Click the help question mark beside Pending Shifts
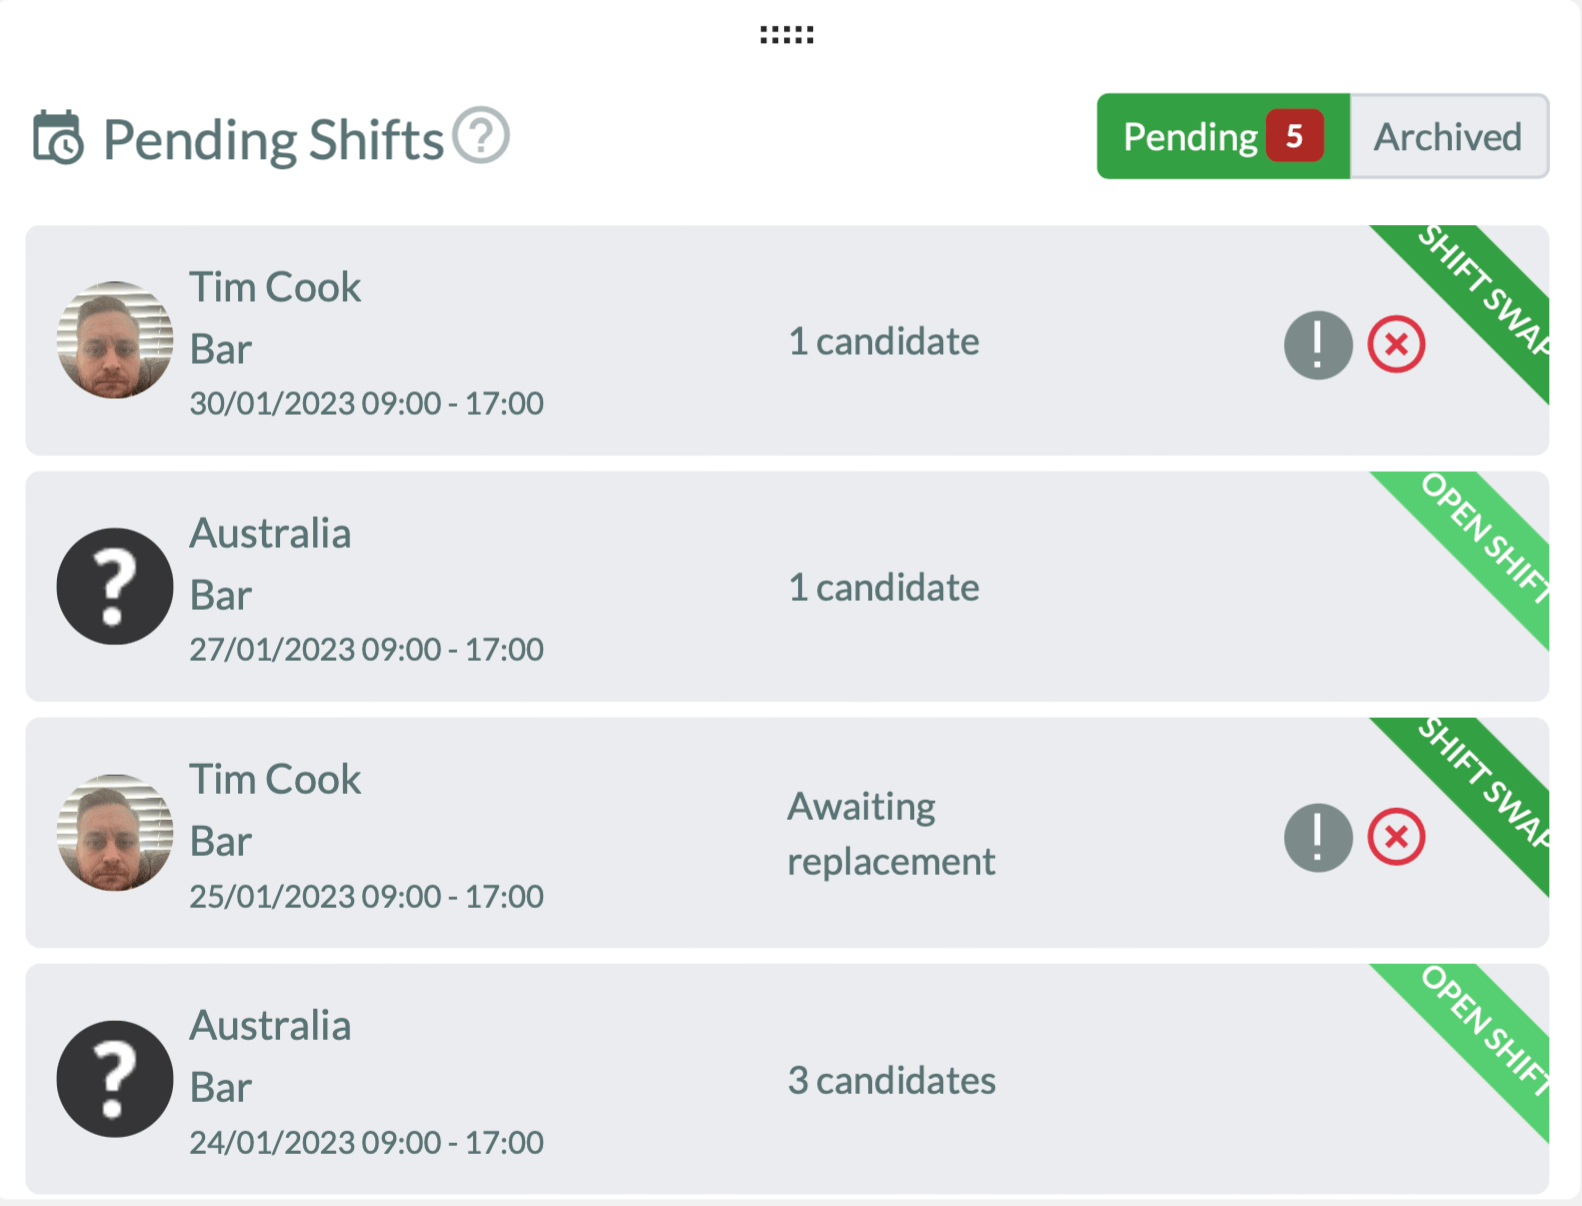1582x1206 pixels. (x=481, y=136)
